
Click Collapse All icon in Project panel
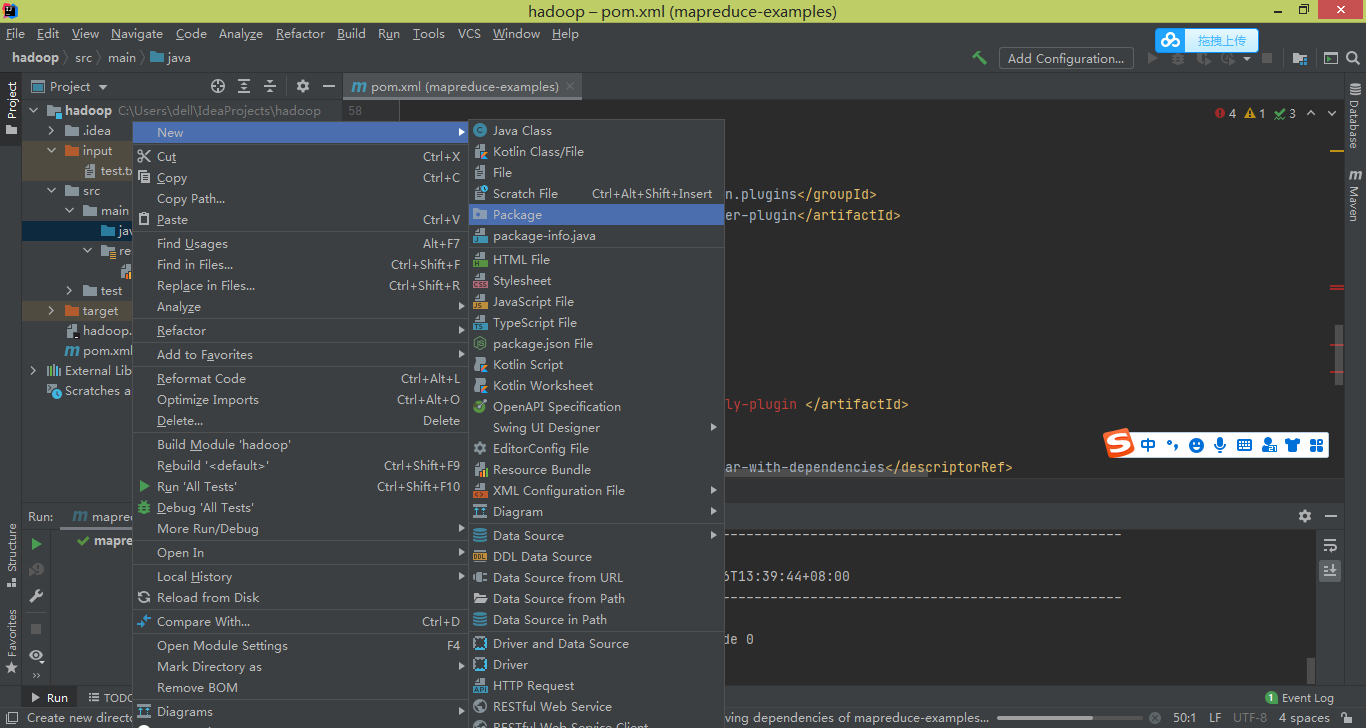[x=270, y=86]
